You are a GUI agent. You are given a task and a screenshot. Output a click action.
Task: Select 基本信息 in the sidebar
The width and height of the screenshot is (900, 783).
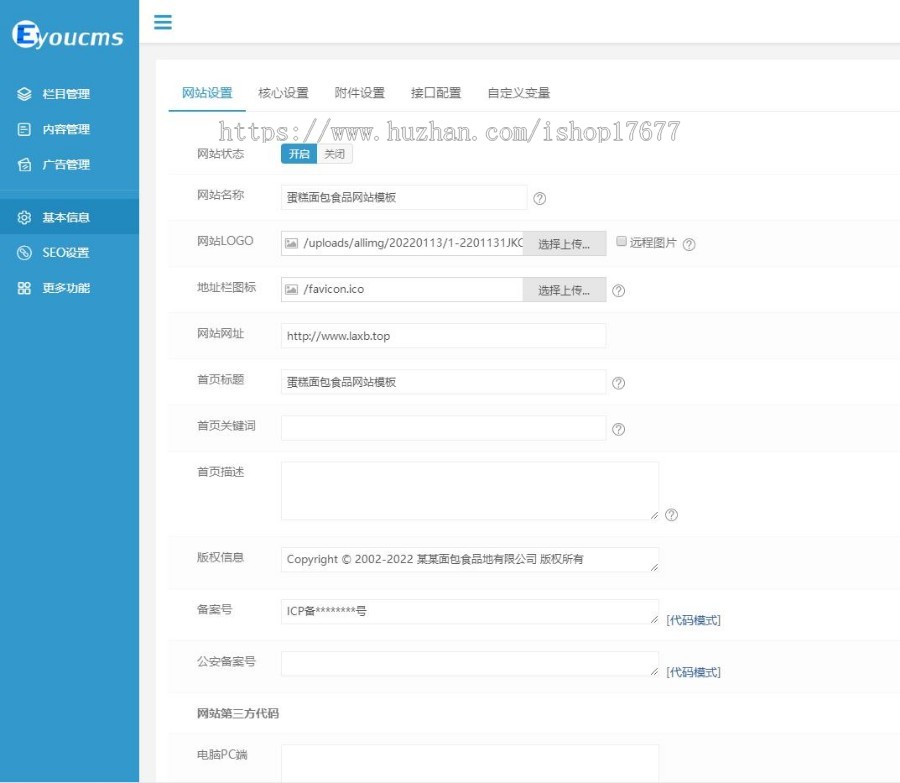tap(69, 217)
